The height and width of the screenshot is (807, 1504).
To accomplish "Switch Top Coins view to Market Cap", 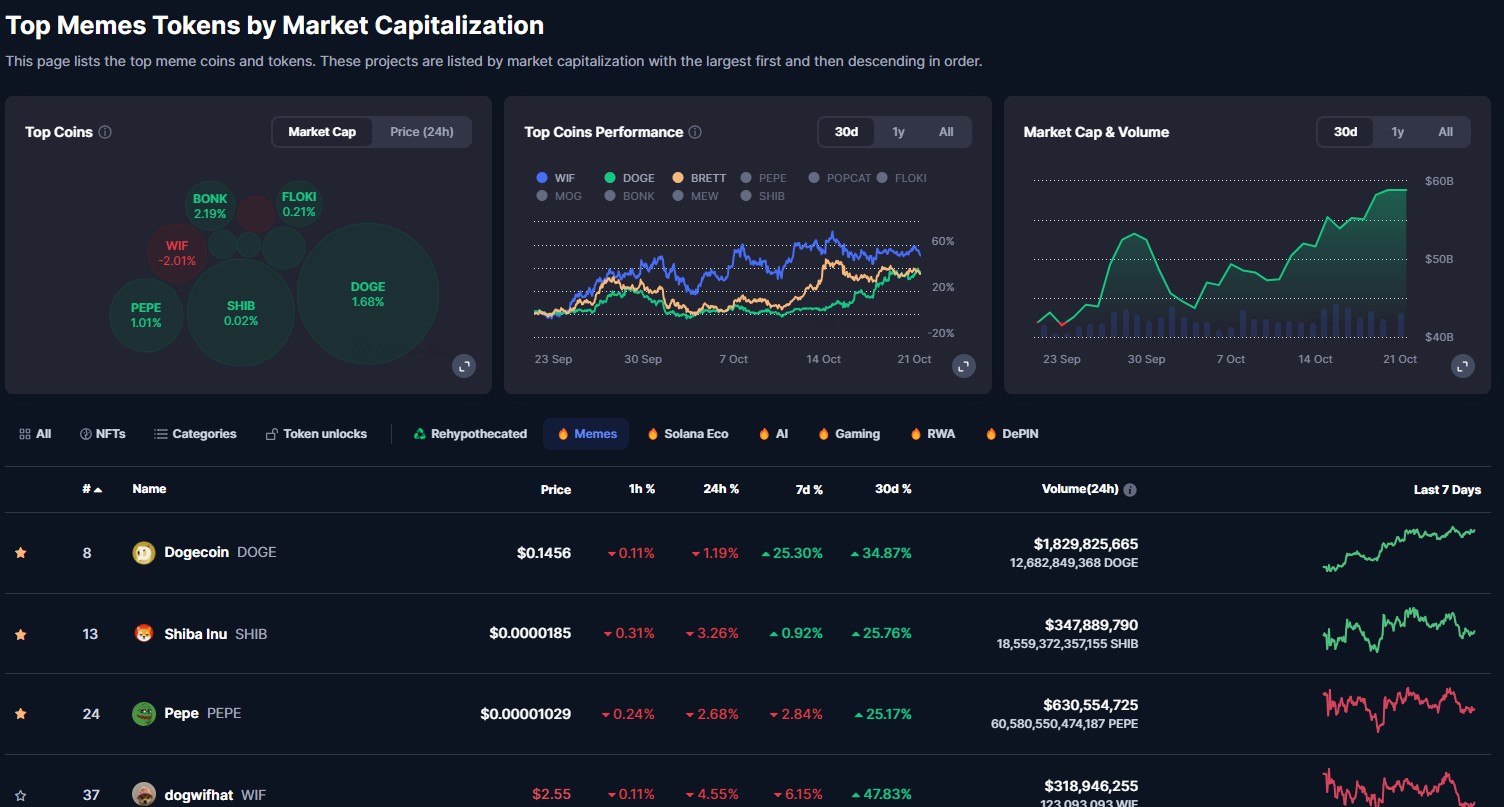I will tap(322, 132).
